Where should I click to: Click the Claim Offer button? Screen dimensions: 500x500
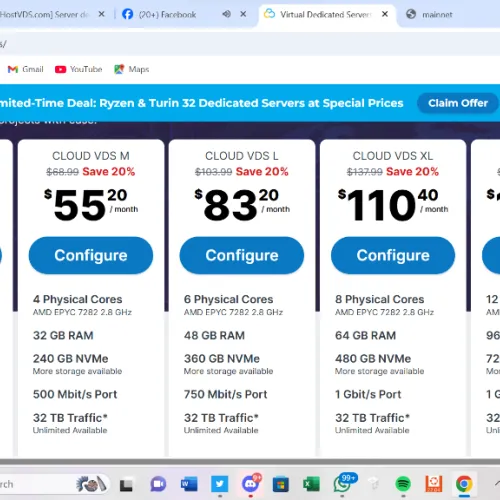pos(458,103)
